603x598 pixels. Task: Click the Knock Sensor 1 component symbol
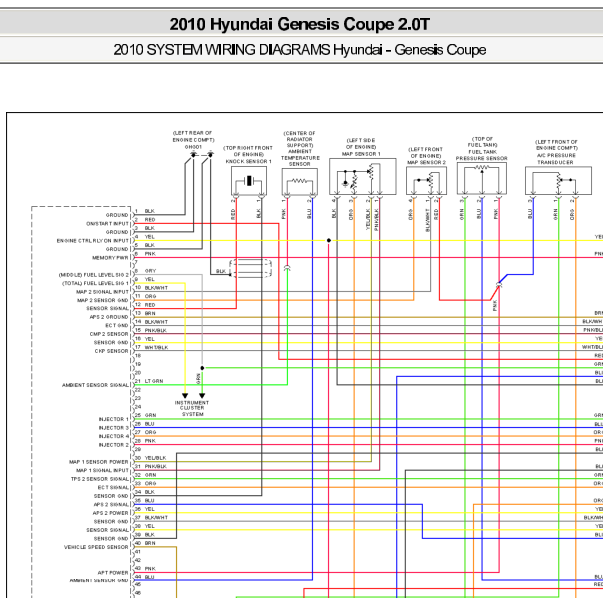[x=249, y=181]
